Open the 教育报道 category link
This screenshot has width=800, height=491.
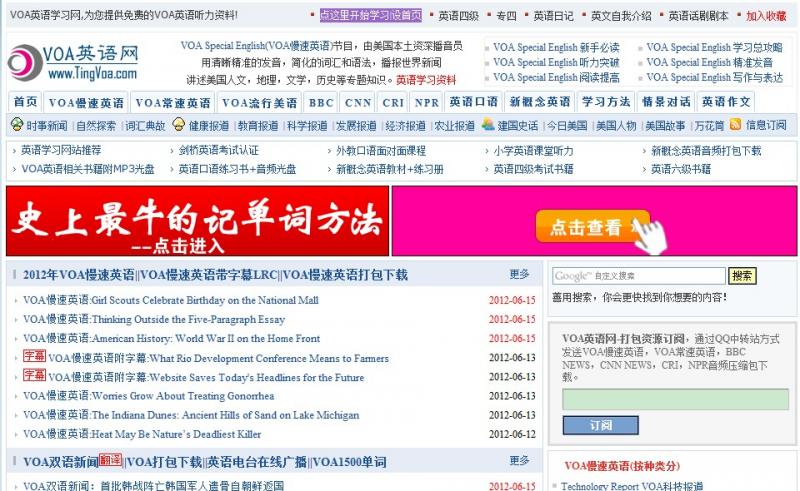258,126
